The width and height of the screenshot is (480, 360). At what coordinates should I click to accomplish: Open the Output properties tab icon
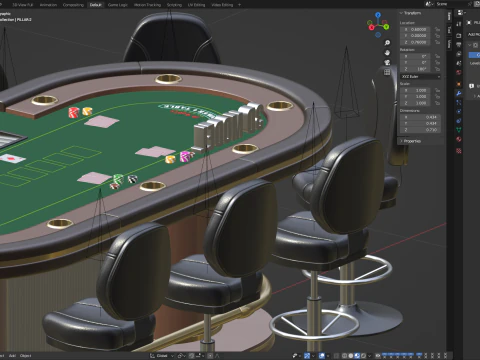(459, 44)
